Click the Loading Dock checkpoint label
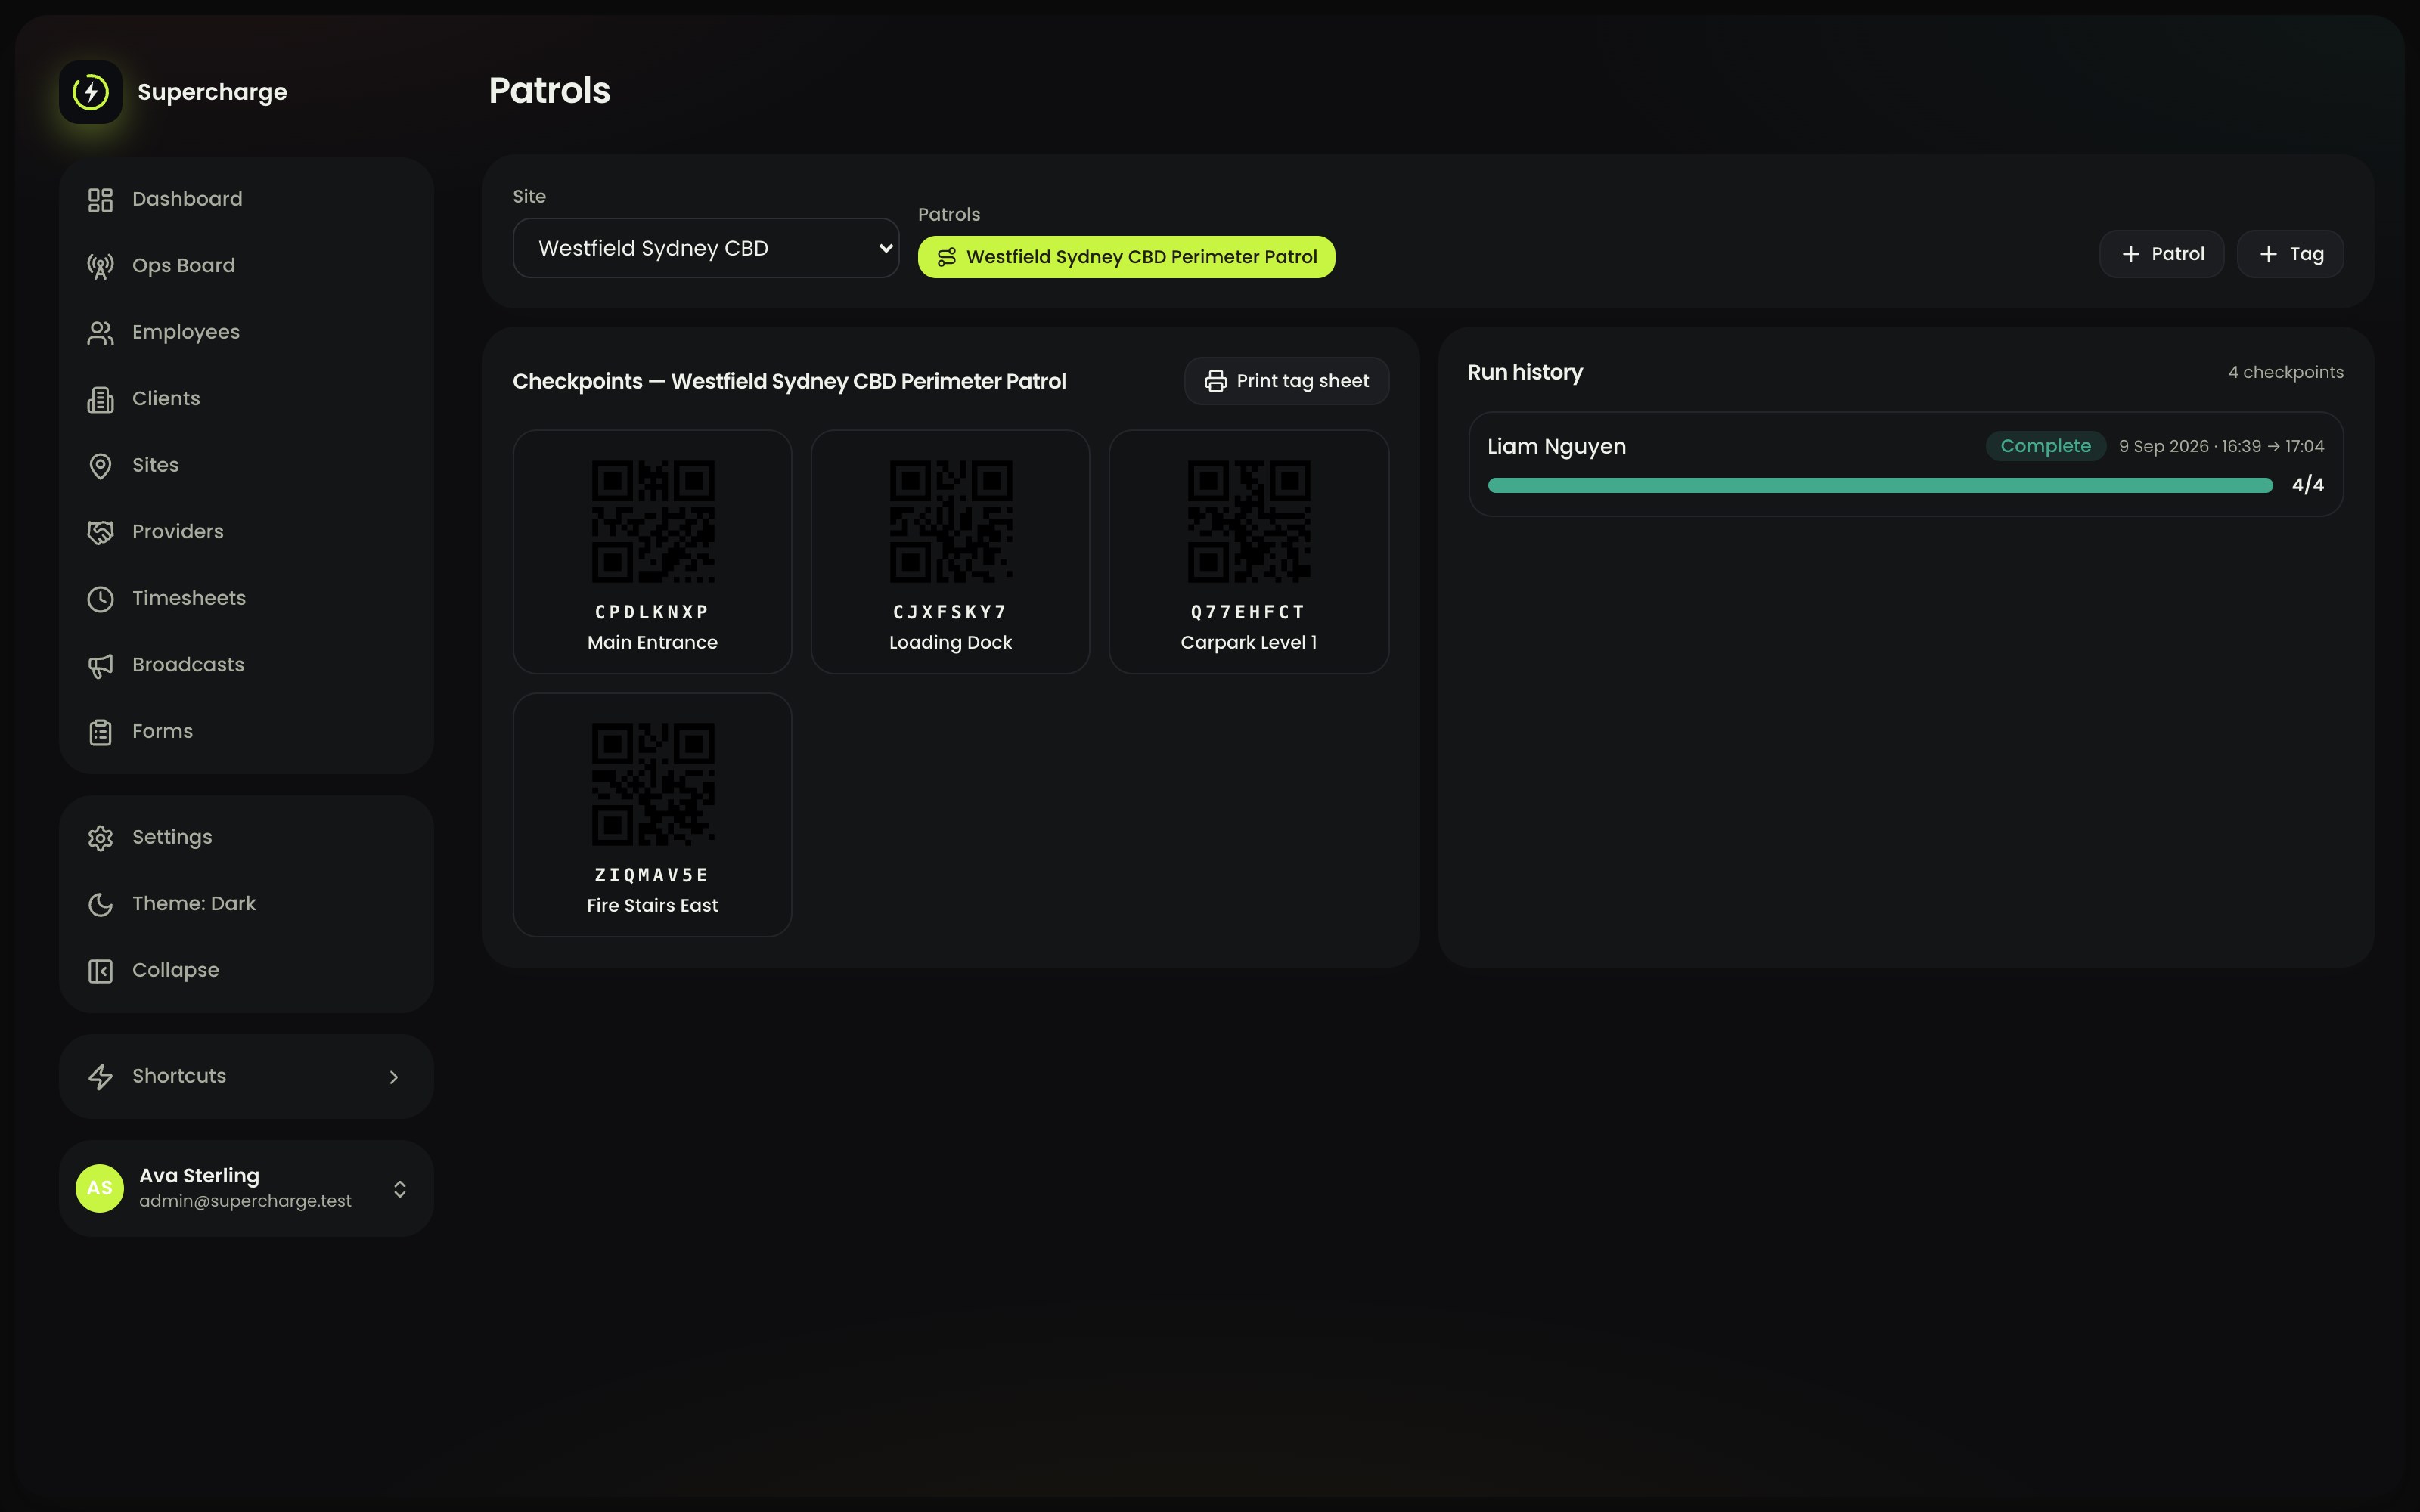 point(950,642)
